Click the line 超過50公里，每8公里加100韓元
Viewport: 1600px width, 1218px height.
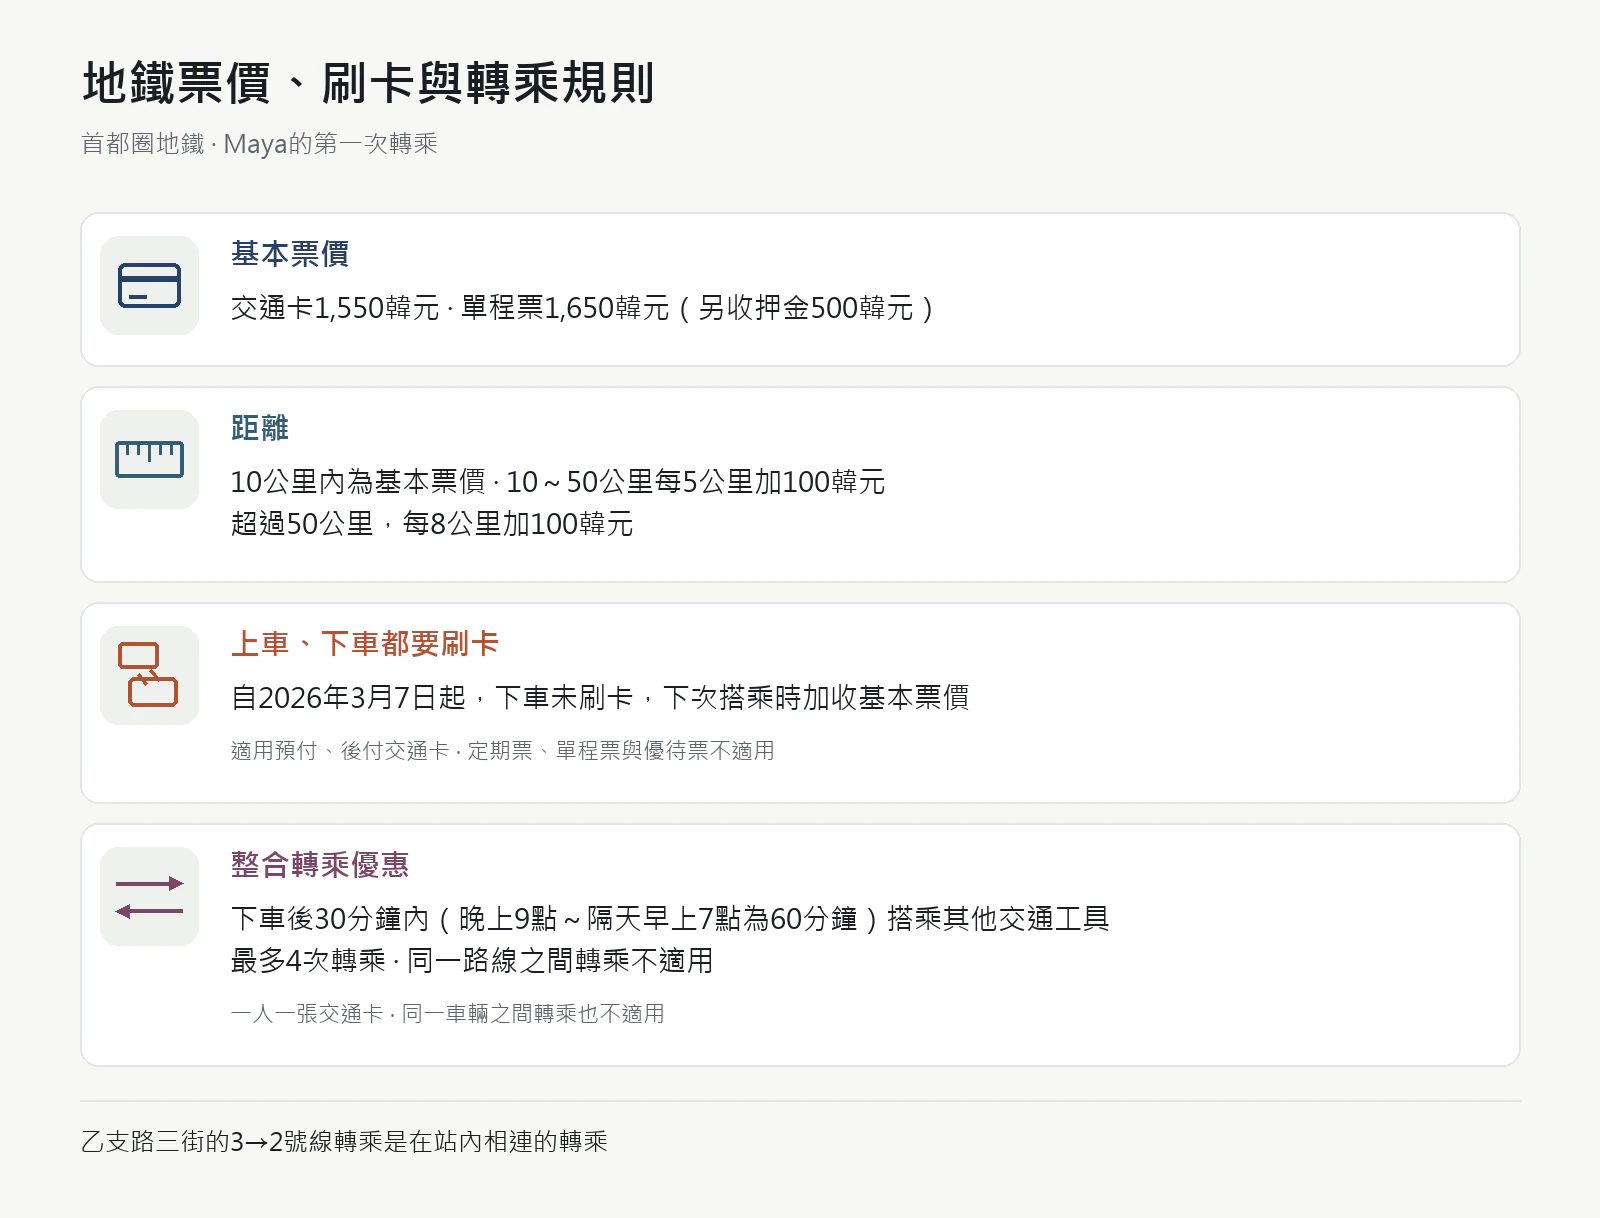[x=432, y=524]
